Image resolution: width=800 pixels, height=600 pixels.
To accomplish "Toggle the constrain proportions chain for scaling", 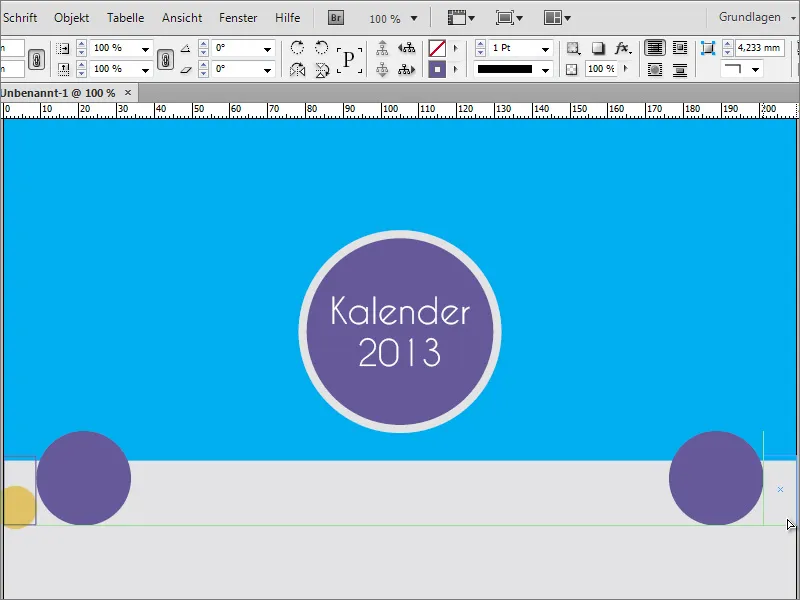I will pyautogui.click(x=165, y=60).
